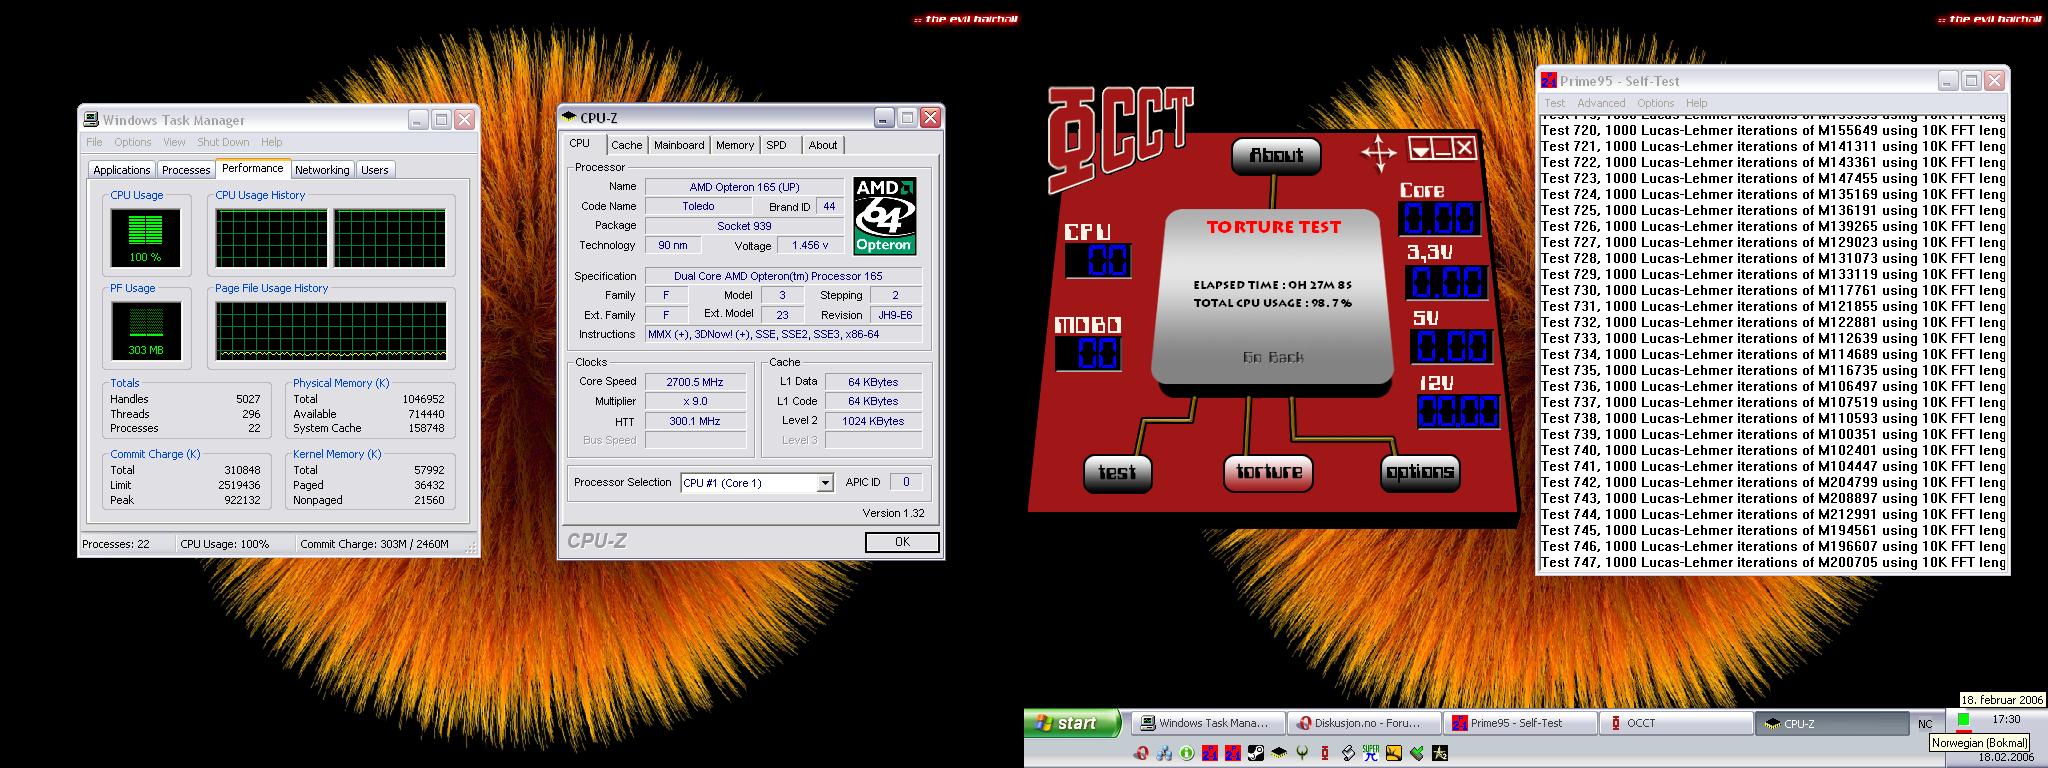
Task: Click the Voltage value 1.456 v in CPU-Z
Action: tap(809, 245)
